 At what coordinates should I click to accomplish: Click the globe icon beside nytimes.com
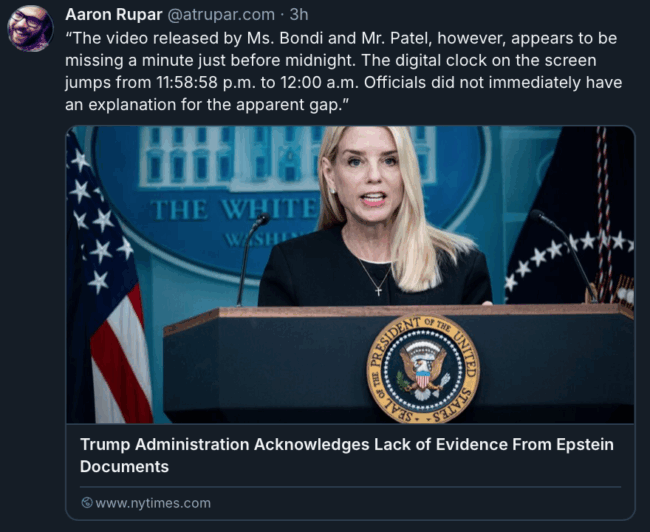pos(87,503)
